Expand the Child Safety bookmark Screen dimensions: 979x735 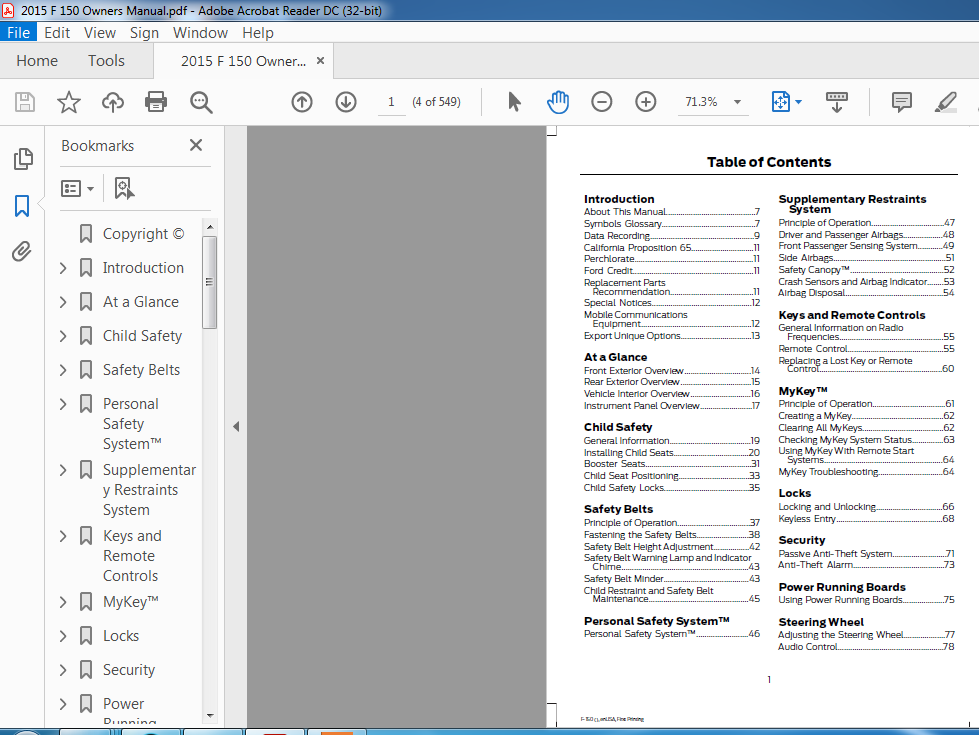(63, 336)
